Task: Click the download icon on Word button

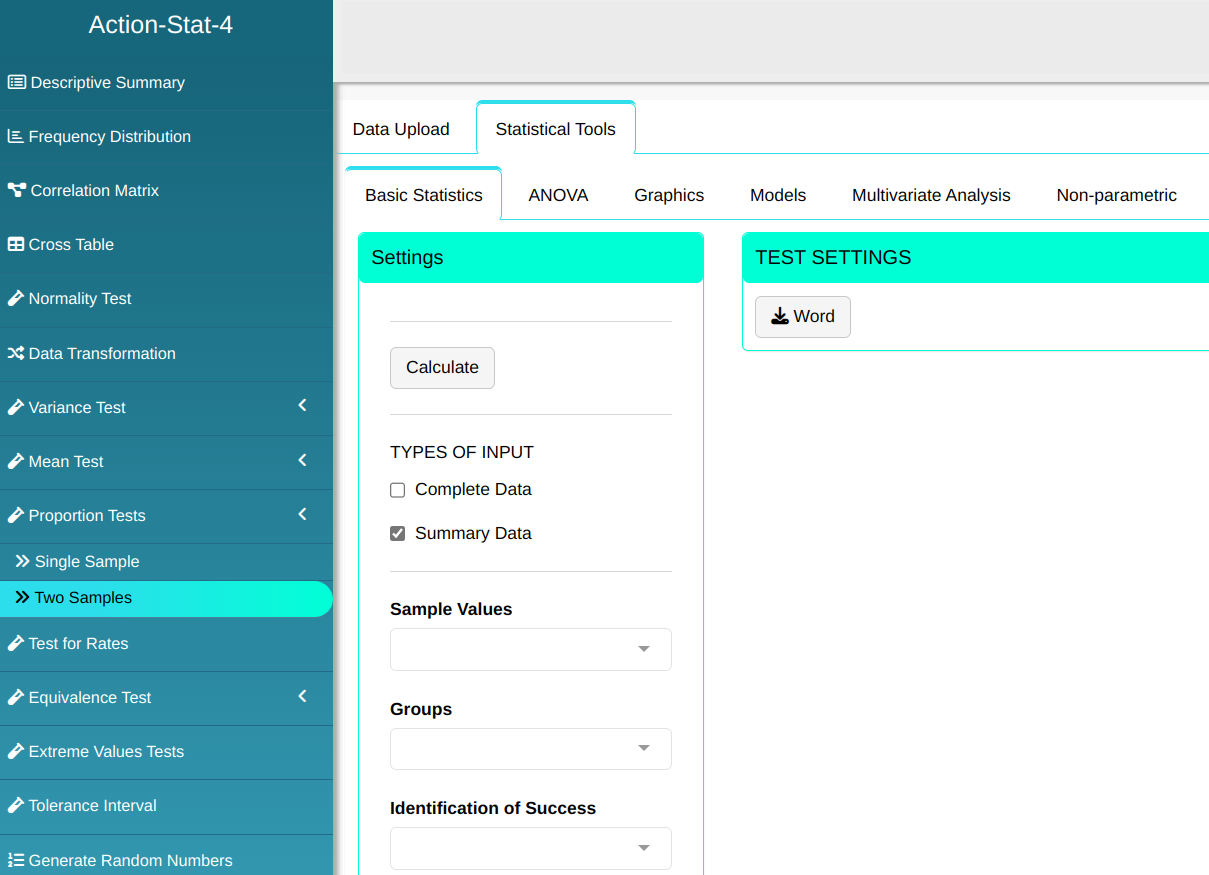Action: (780, 317)
